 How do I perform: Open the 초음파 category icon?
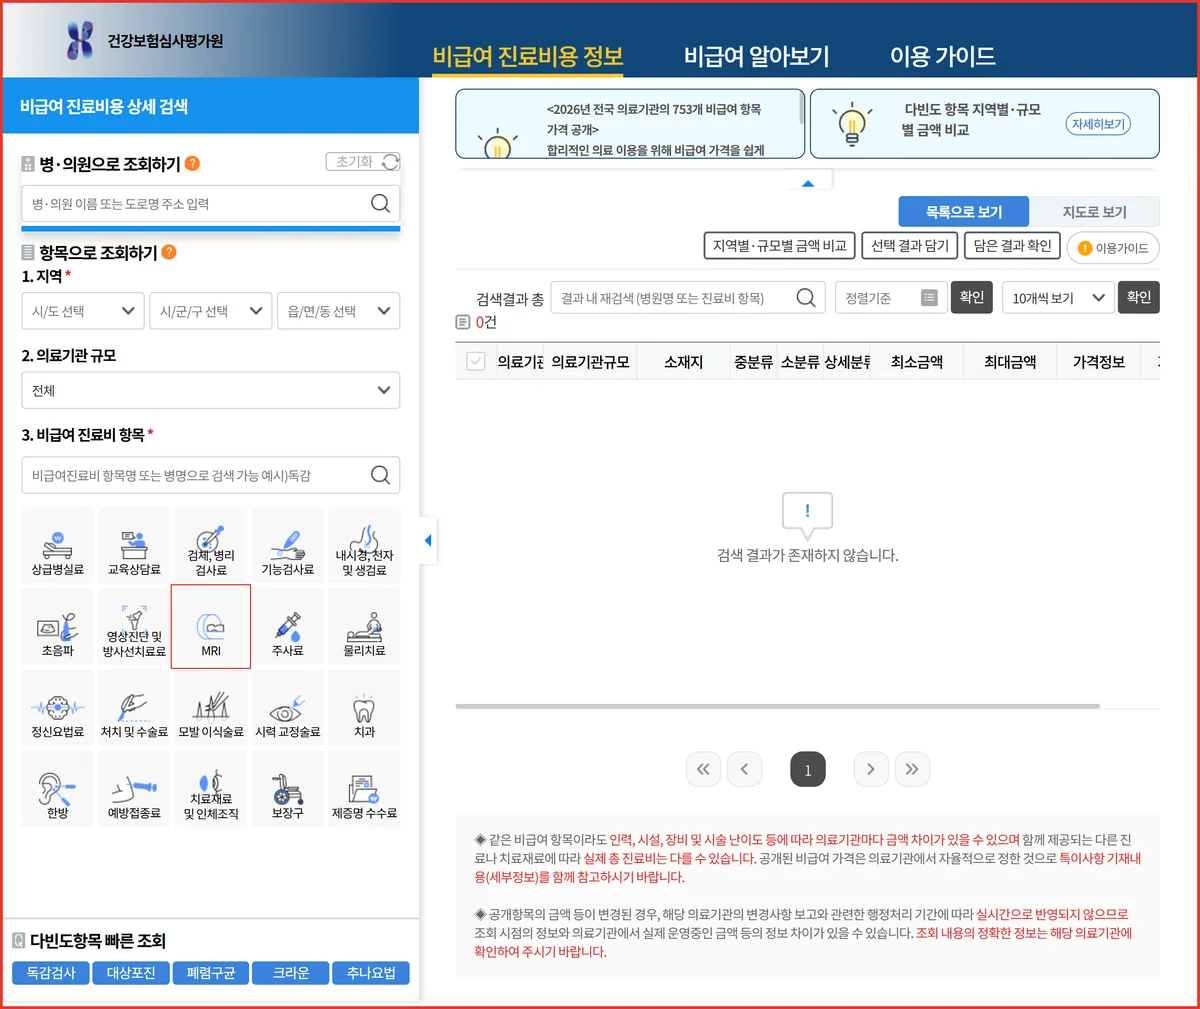[x=57, y=627]
